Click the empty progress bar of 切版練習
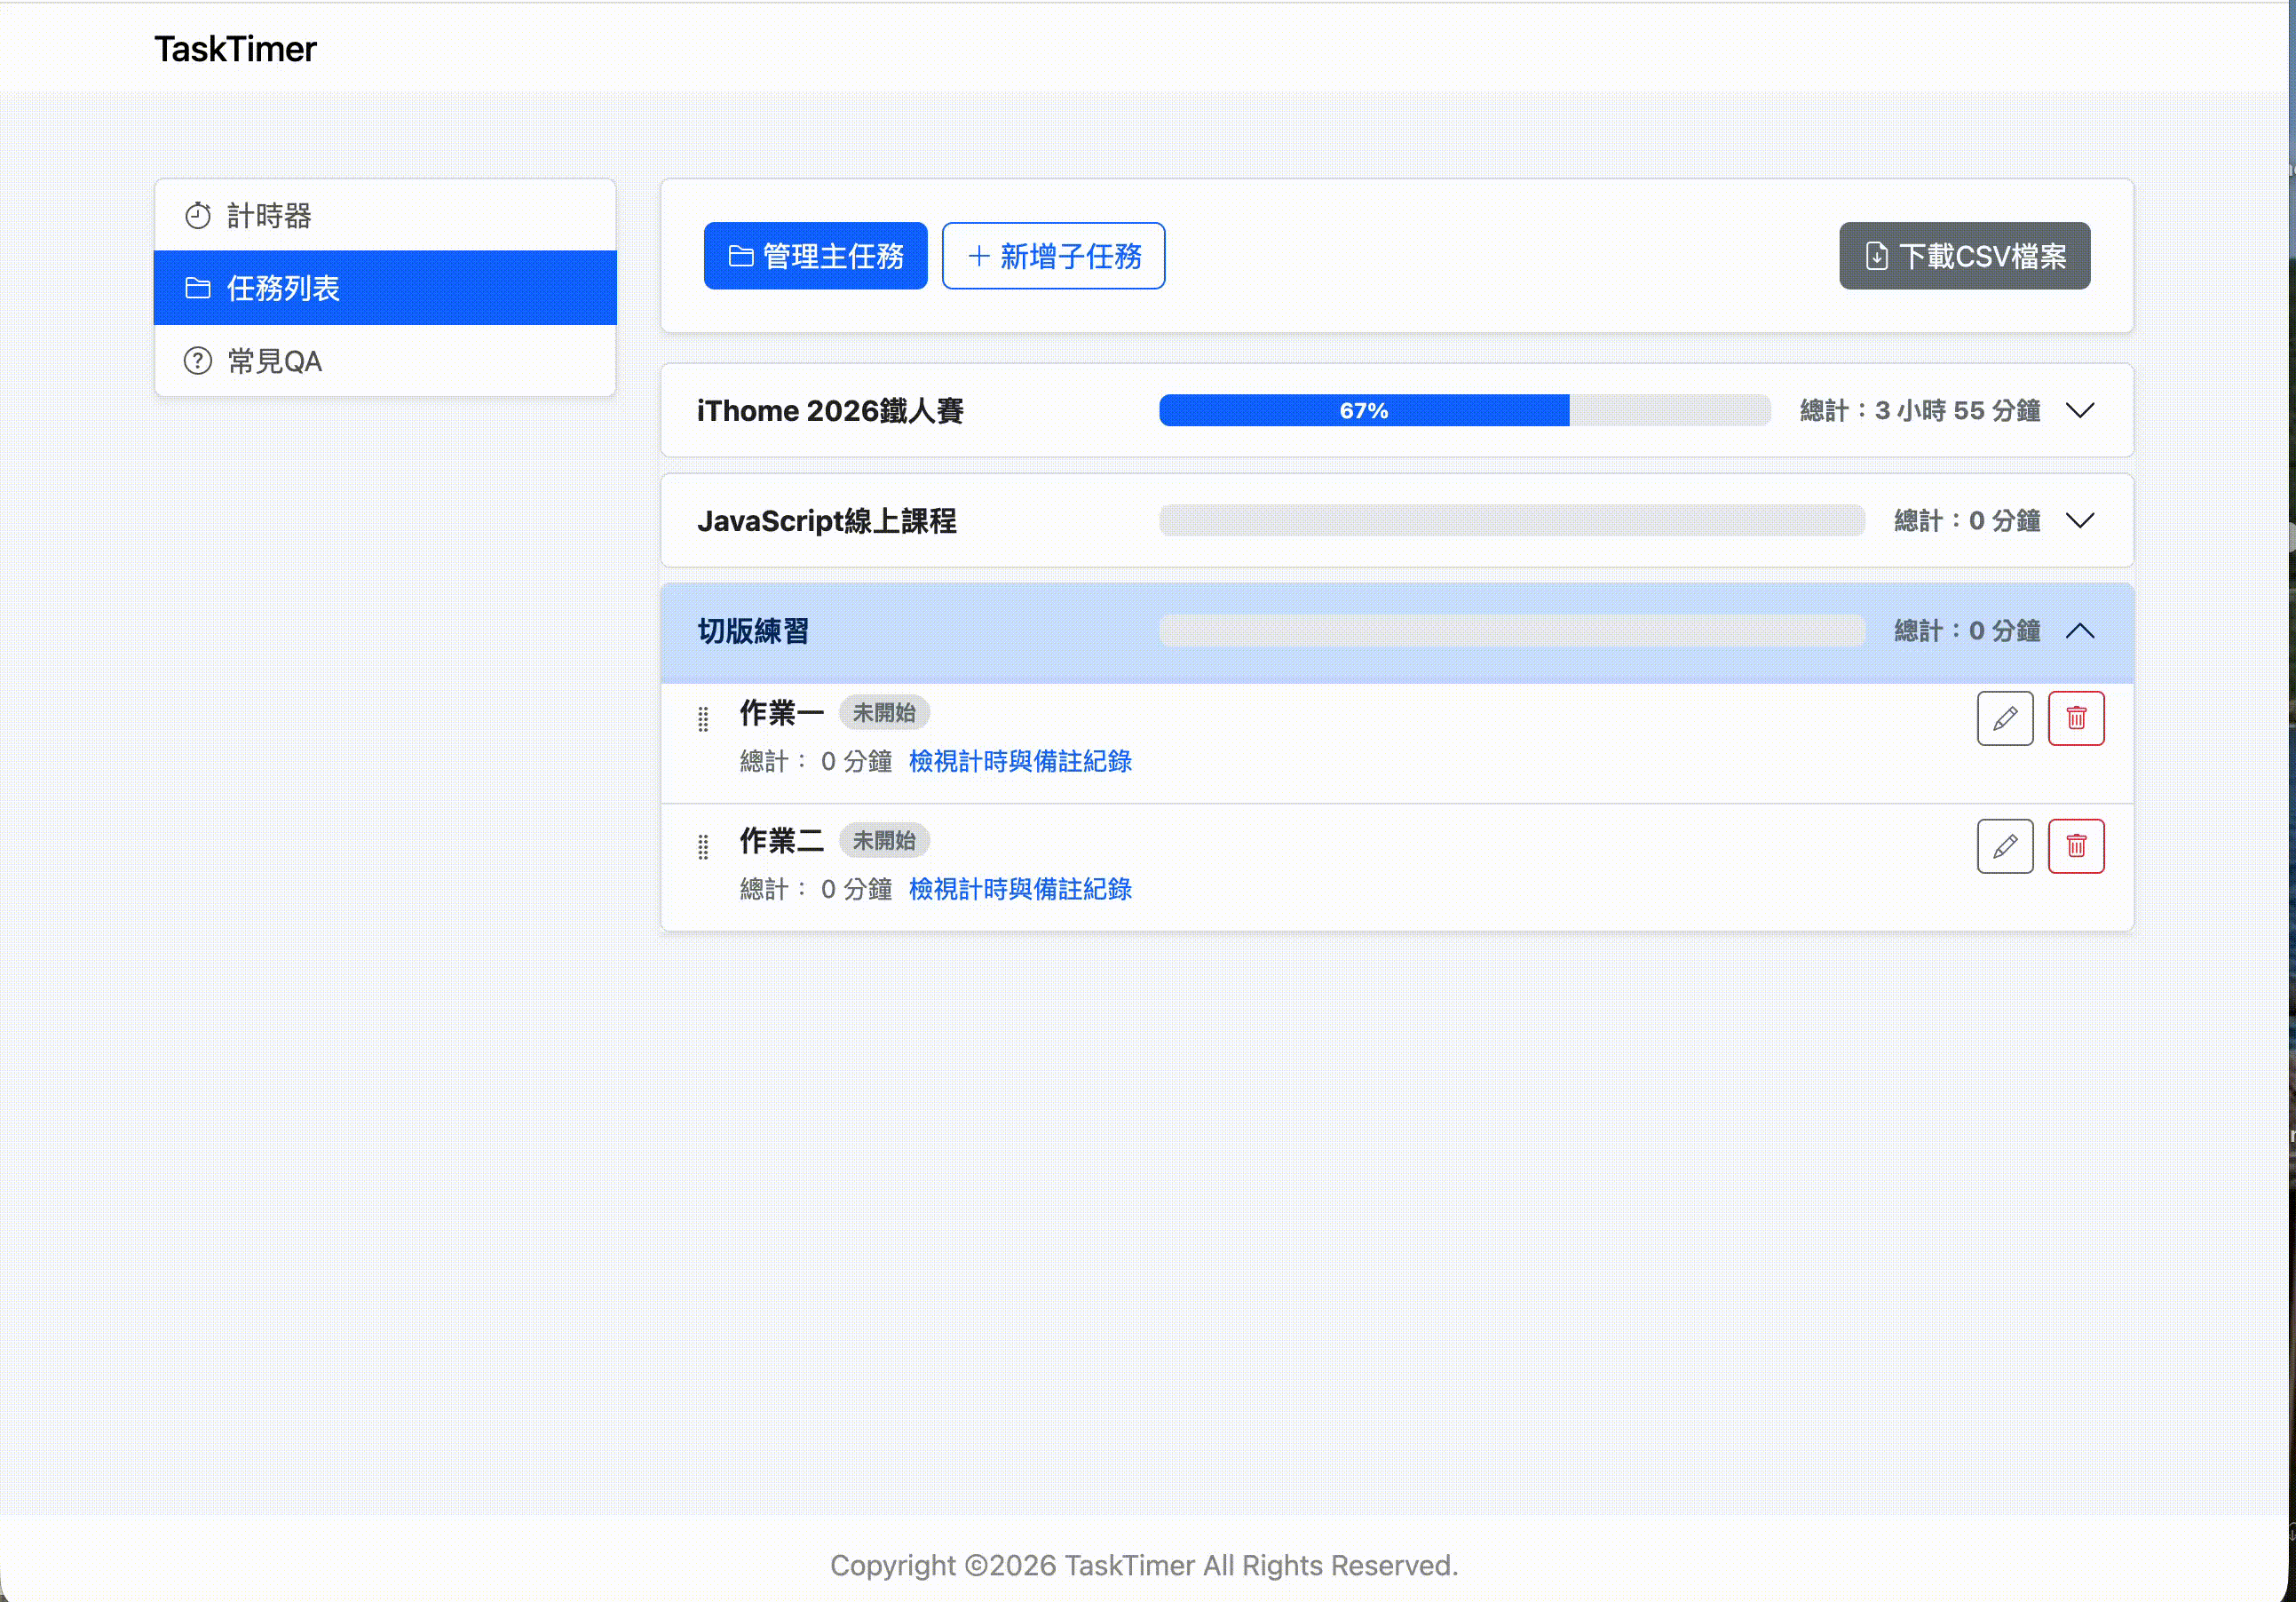This screenshot has width=2296, height=1602. [1512, 631]
